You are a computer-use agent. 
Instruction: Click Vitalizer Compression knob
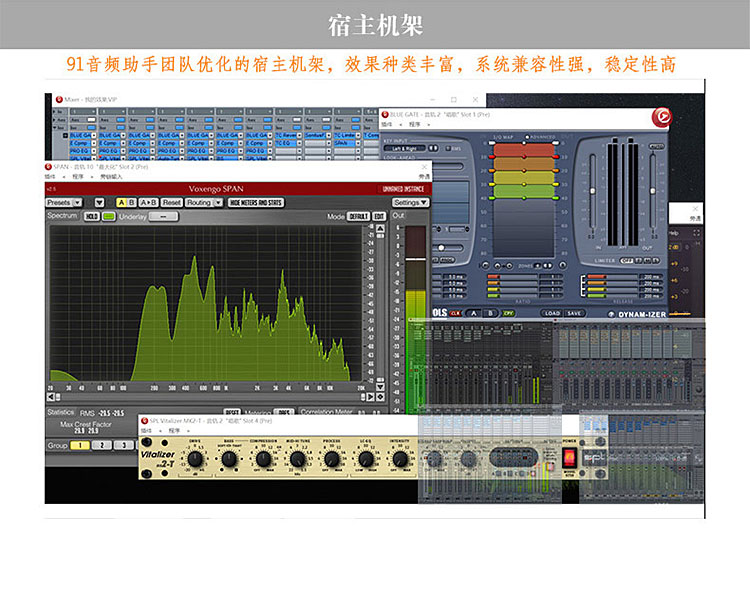[263, 459]
